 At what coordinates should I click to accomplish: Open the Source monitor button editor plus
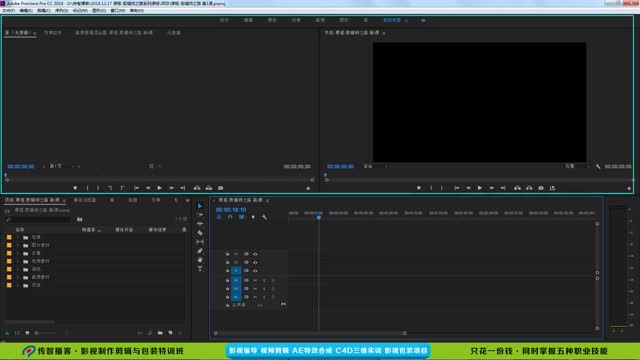pyautogui.click(x=308, y=188)
